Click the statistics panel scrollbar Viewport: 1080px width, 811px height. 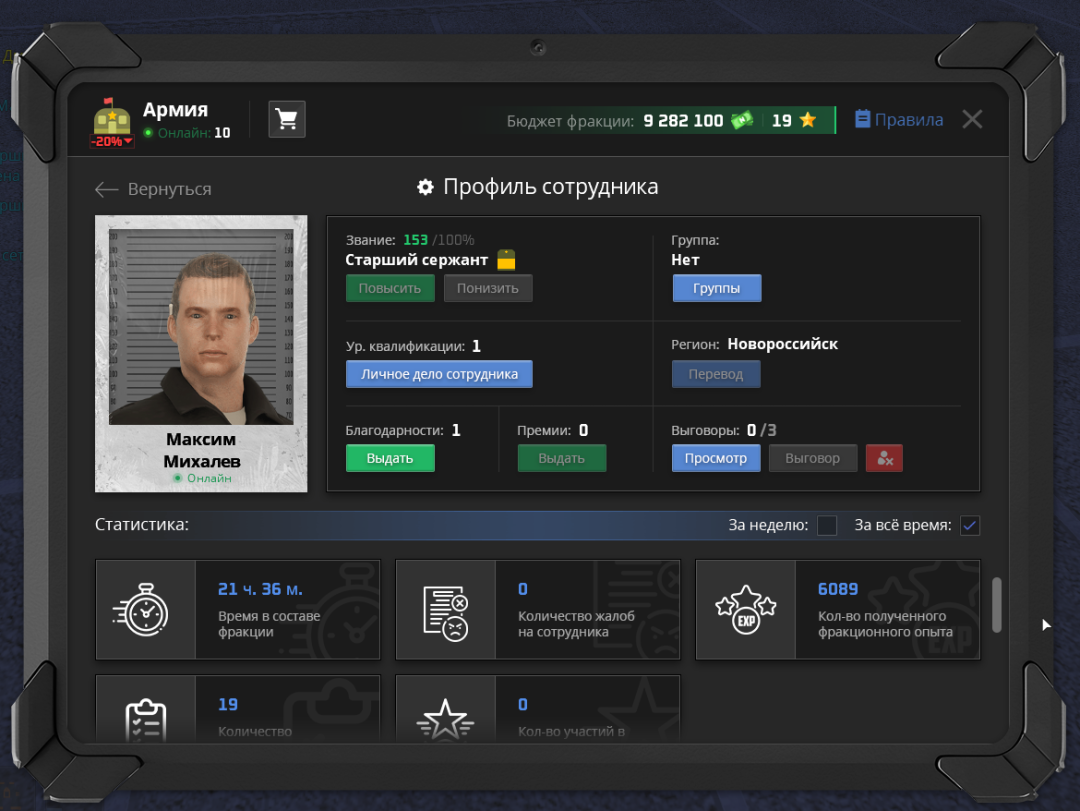(x=996, y=605)
